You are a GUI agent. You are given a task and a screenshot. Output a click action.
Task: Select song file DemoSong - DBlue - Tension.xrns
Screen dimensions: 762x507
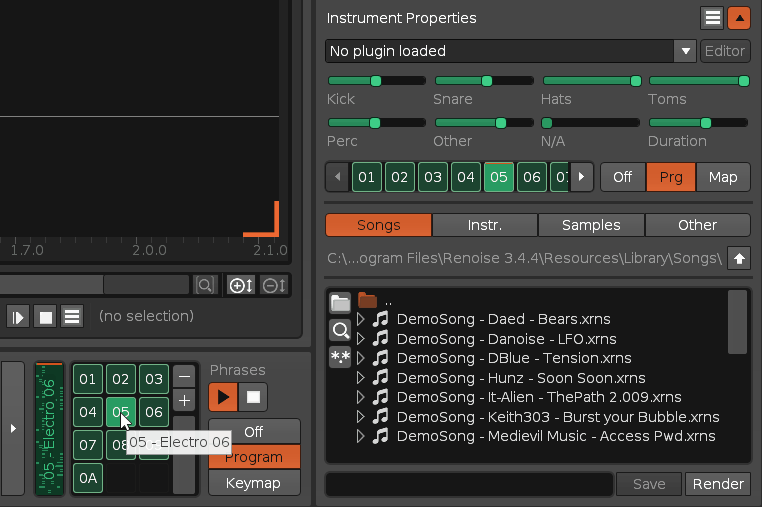point(514,358)
